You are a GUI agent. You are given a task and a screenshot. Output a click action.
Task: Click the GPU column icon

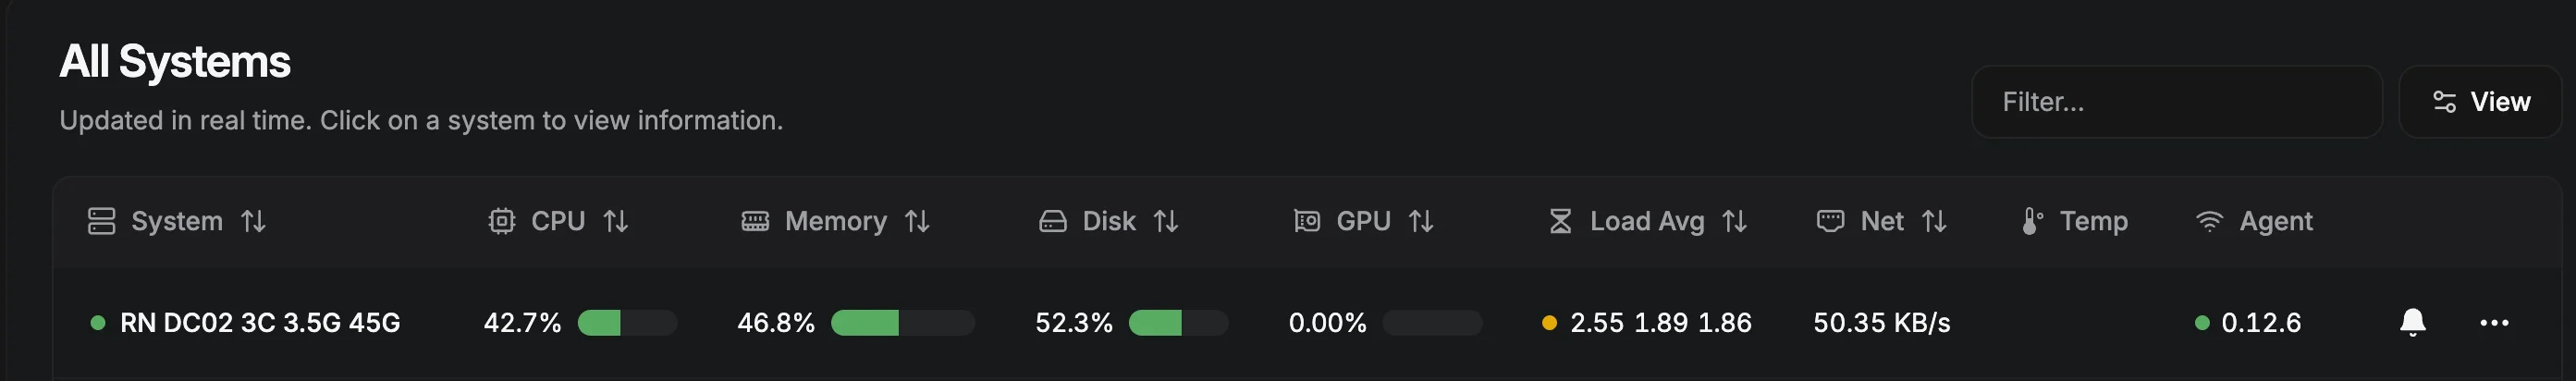point(1306,221)
